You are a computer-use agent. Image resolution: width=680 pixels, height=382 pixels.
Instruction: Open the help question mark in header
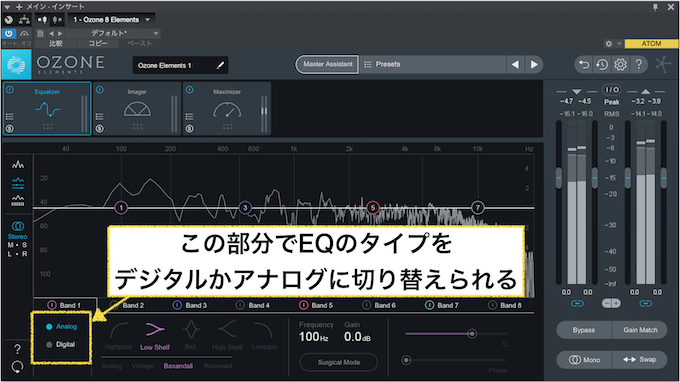click(638, 65)
